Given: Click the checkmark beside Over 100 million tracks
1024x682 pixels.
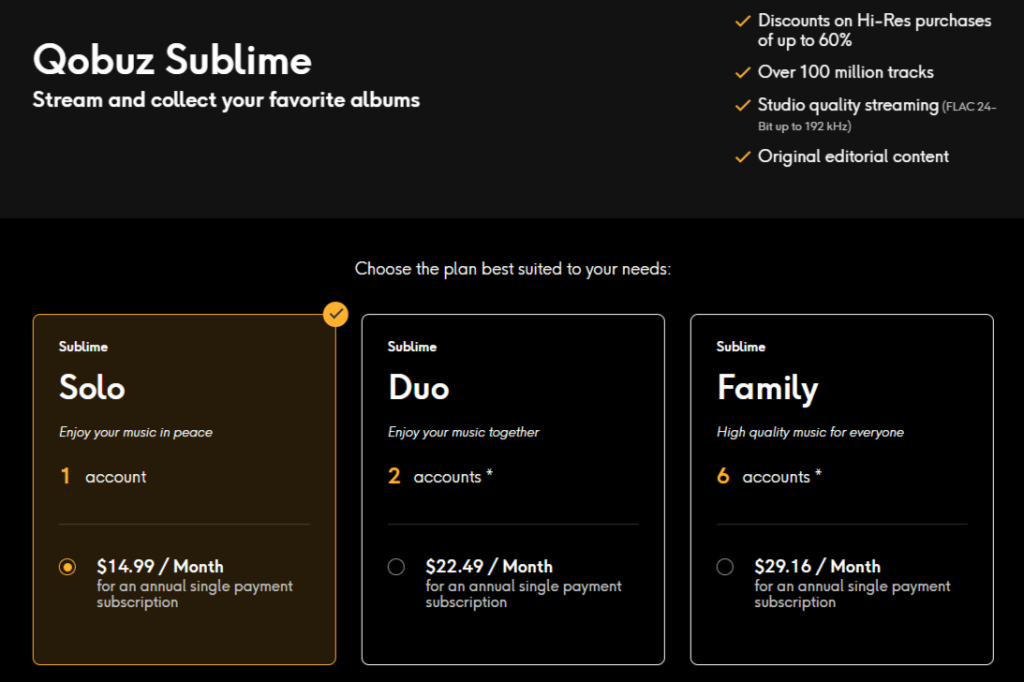Looking at the screenshot, I should tap(743, 73).
